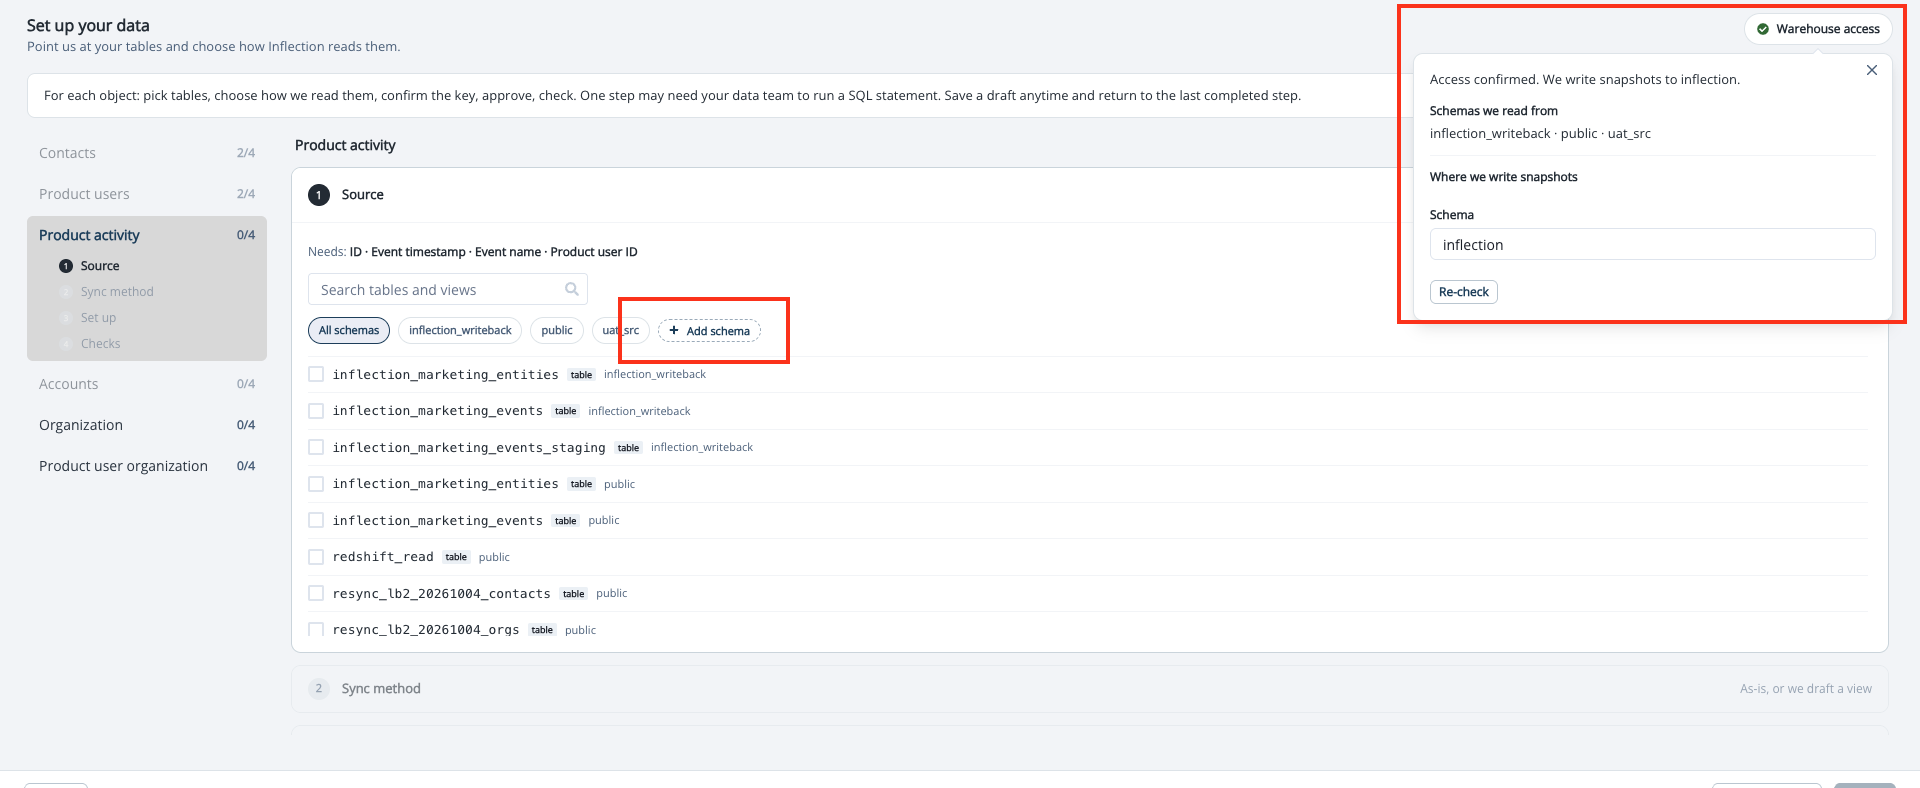Open Accounts in the sidebar
1920x788 pixels.
pyautogui.click(x=147, y=384)
